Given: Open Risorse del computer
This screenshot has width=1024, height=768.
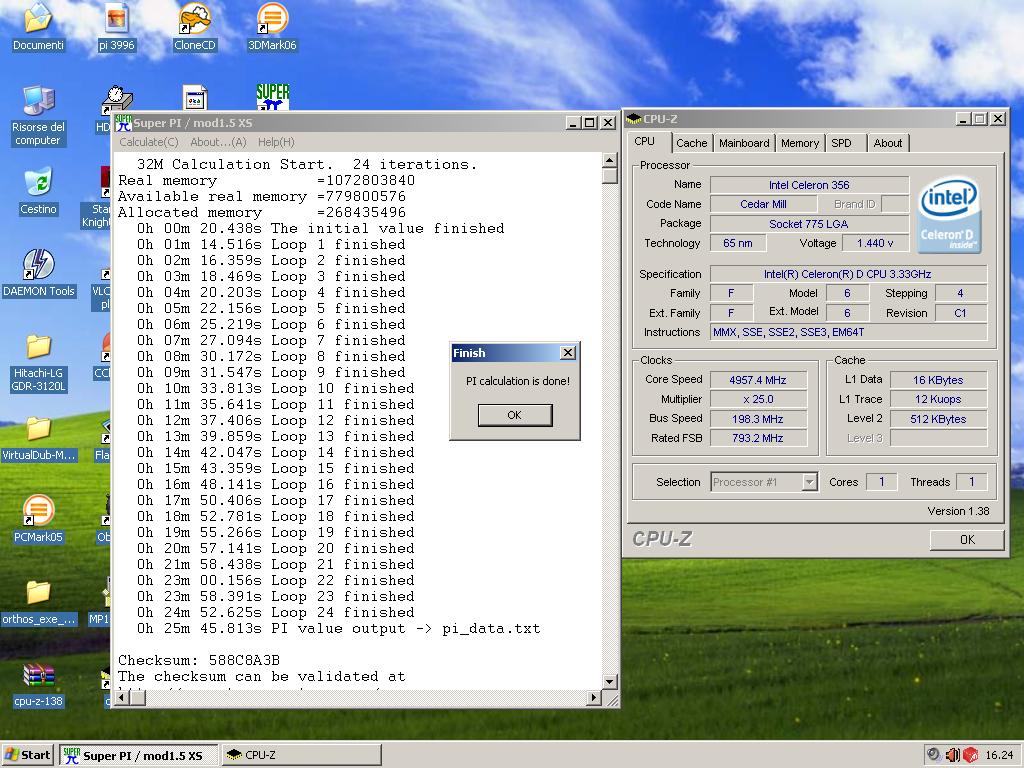Looking at the screenshot, I should coord(38,116).
